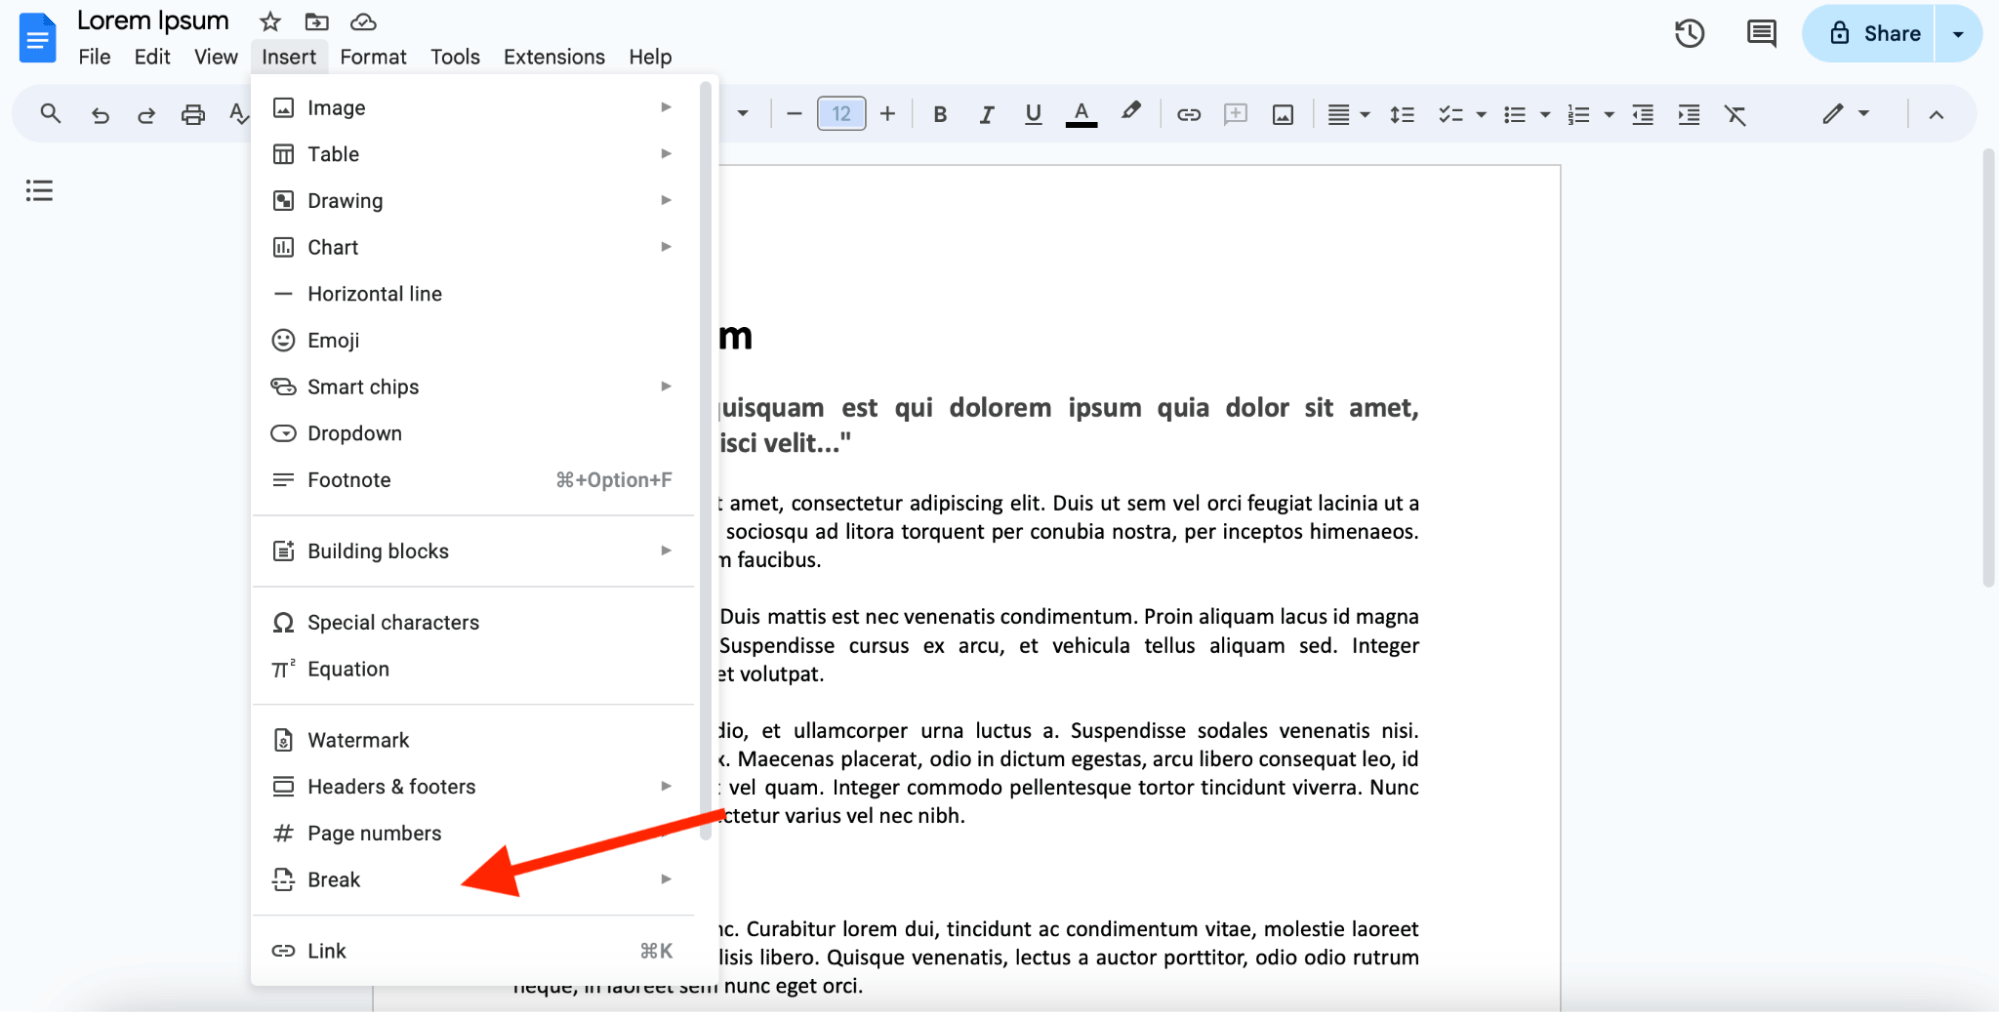Click the font size field
This screenshot has width=1999, height=1013.
[x=841, y=113]
